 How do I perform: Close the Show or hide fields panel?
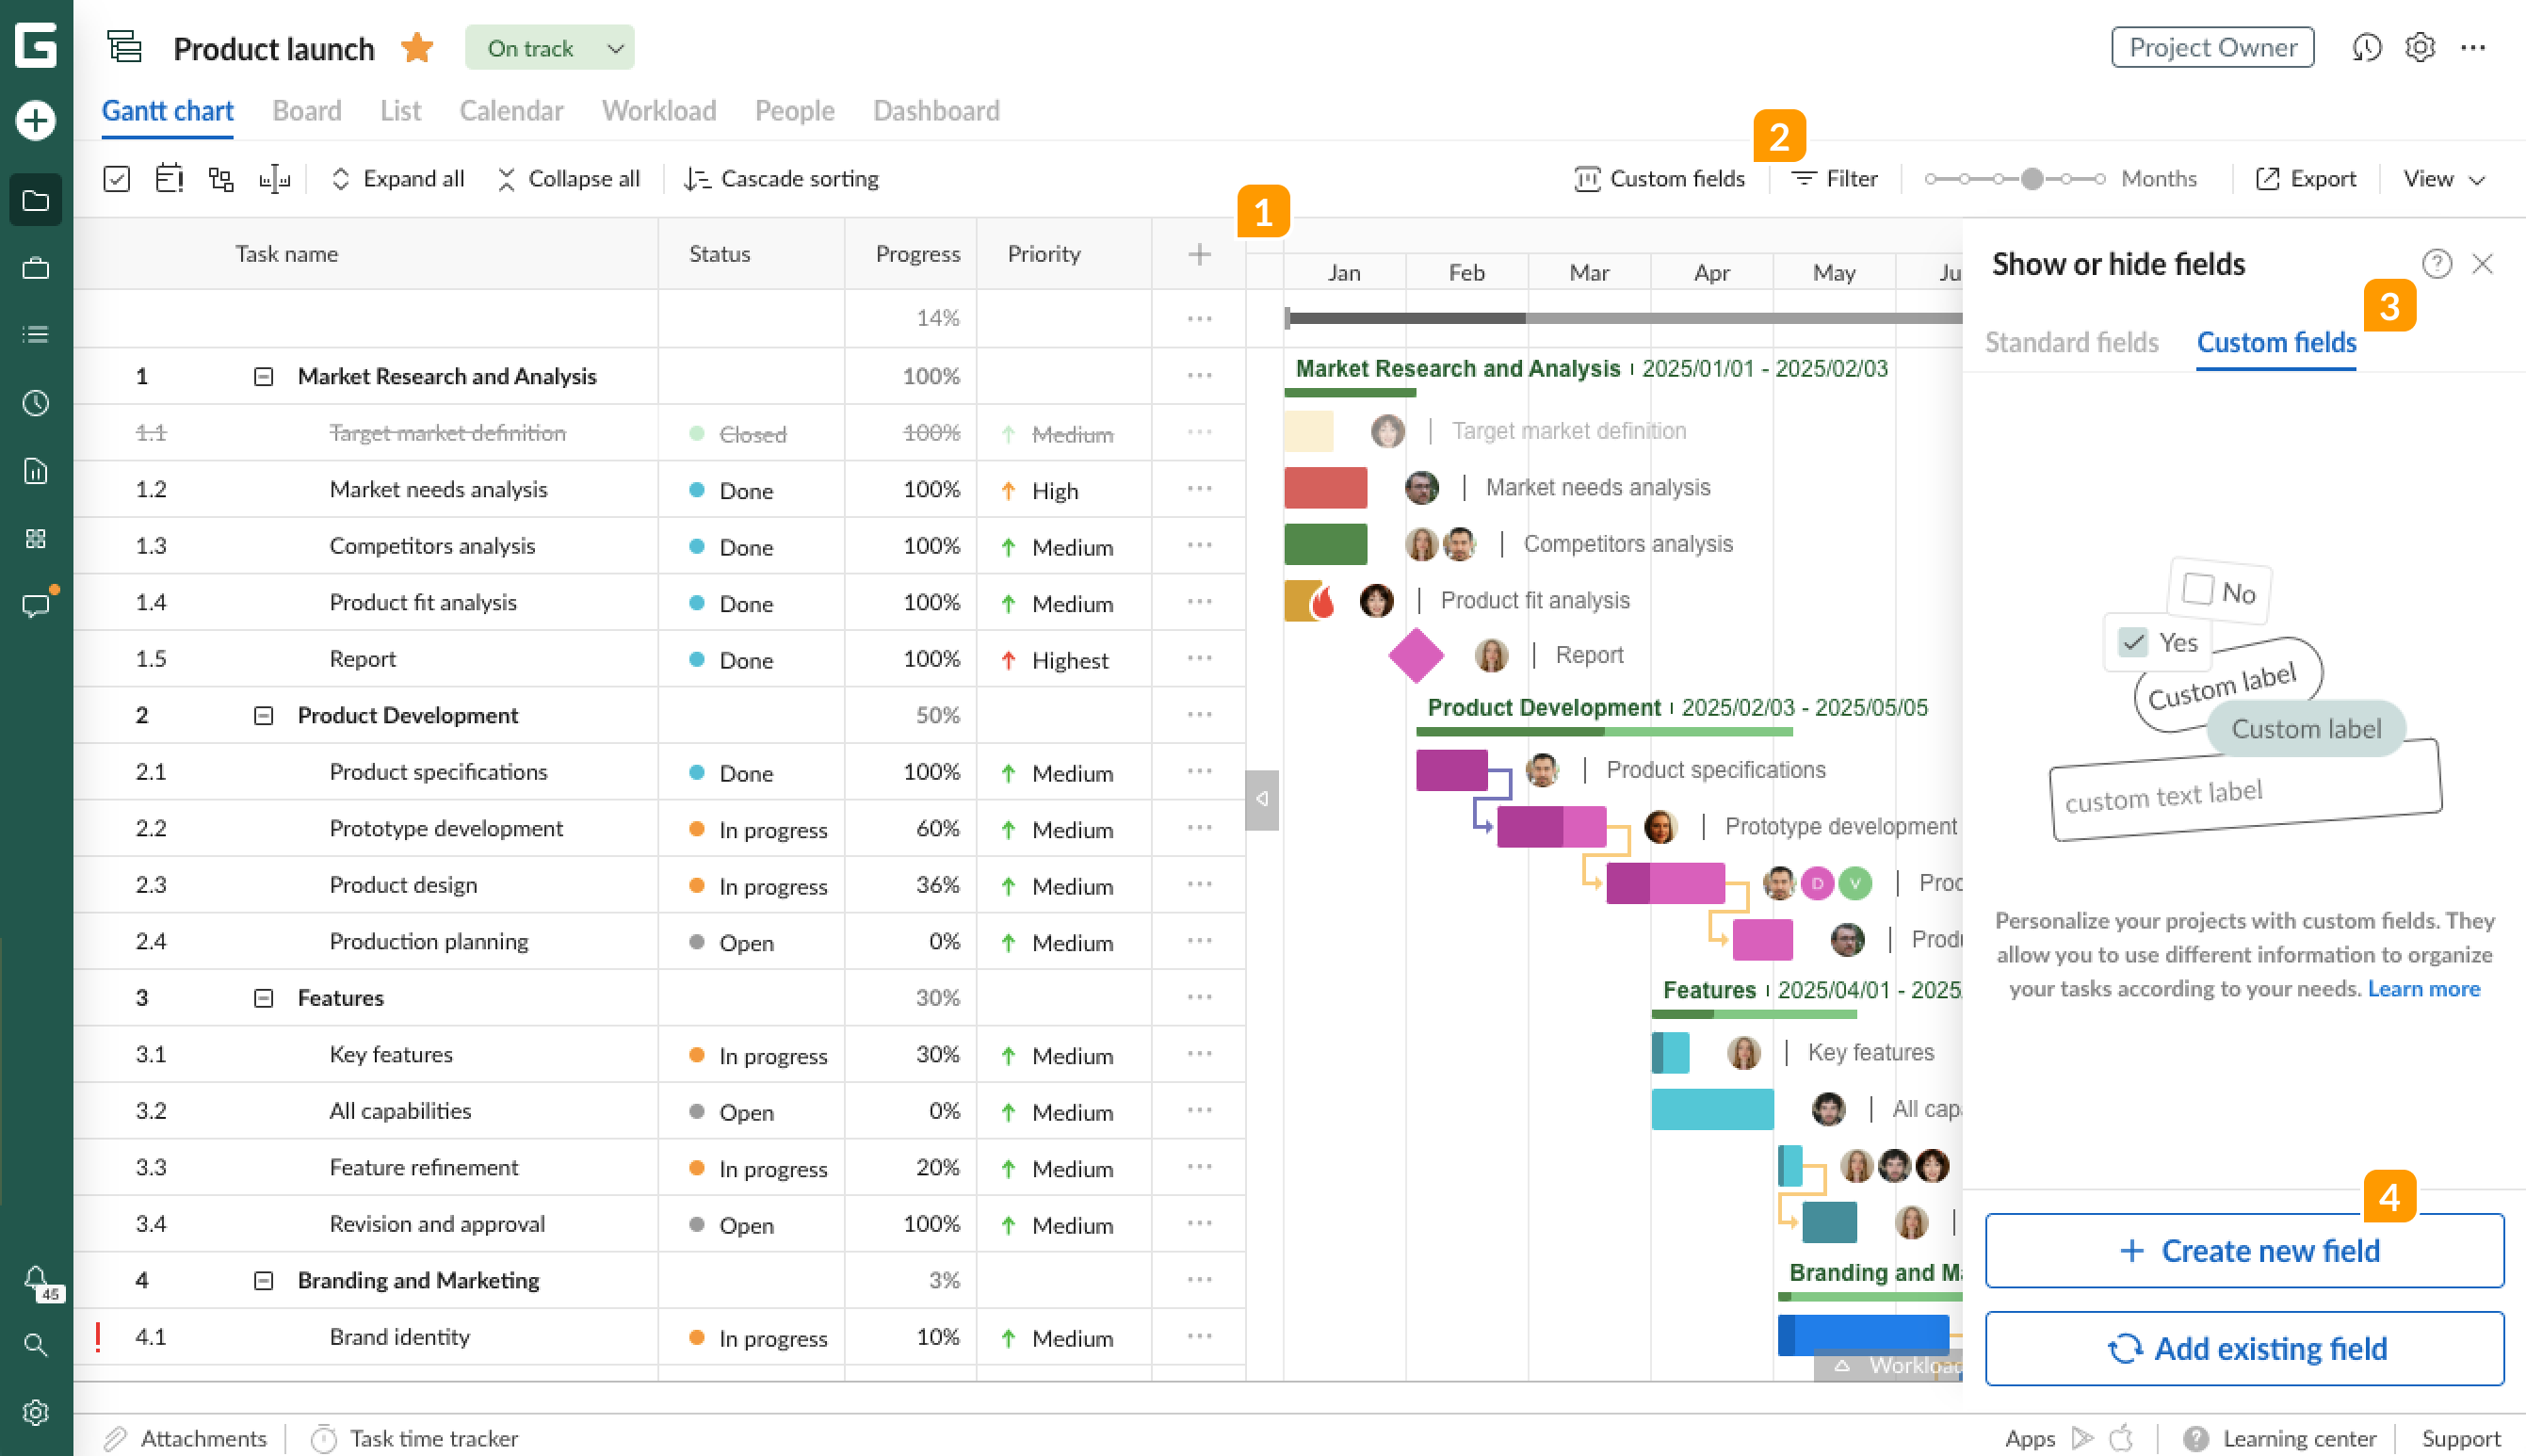point(2482,264)
